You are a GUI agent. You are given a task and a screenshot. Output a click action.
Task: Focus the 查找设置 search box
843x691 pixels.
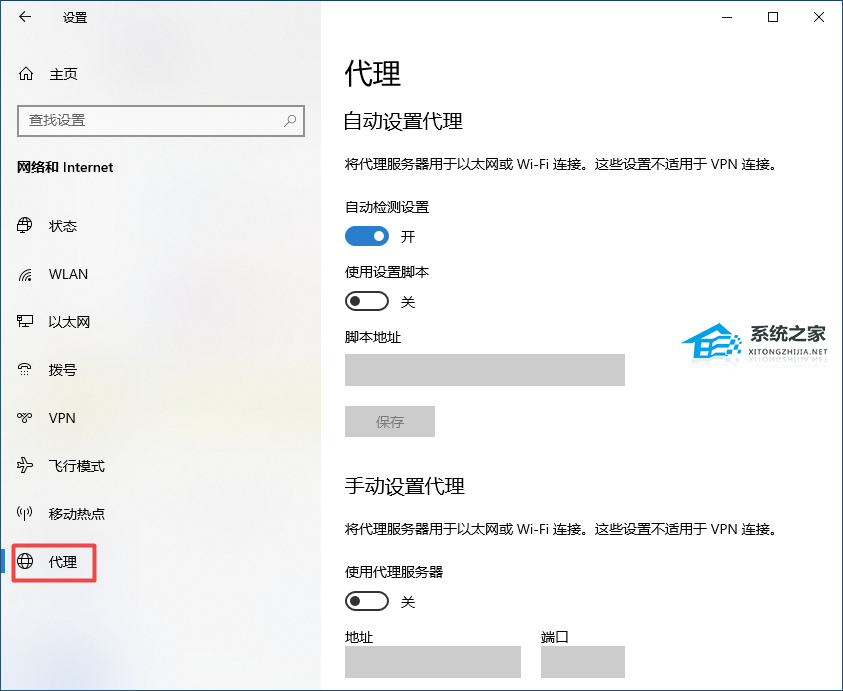161,120
